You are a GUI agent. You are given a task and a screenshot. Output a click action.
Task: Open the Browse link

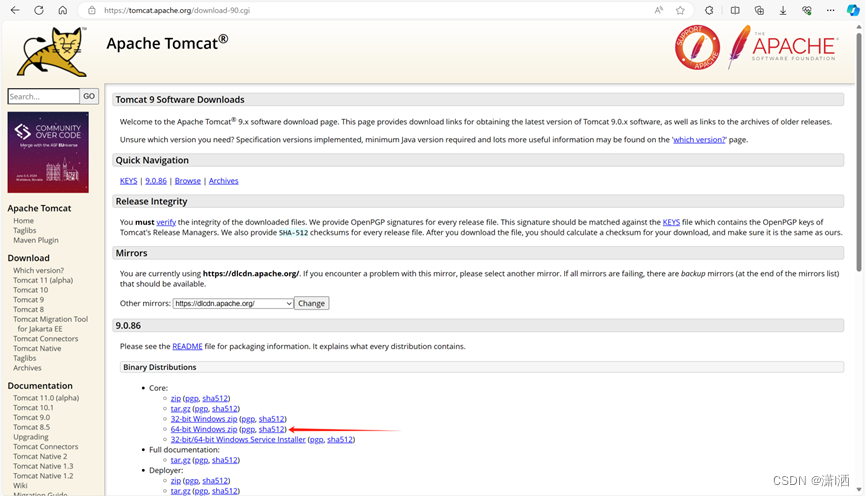click(x=188, y=180)
